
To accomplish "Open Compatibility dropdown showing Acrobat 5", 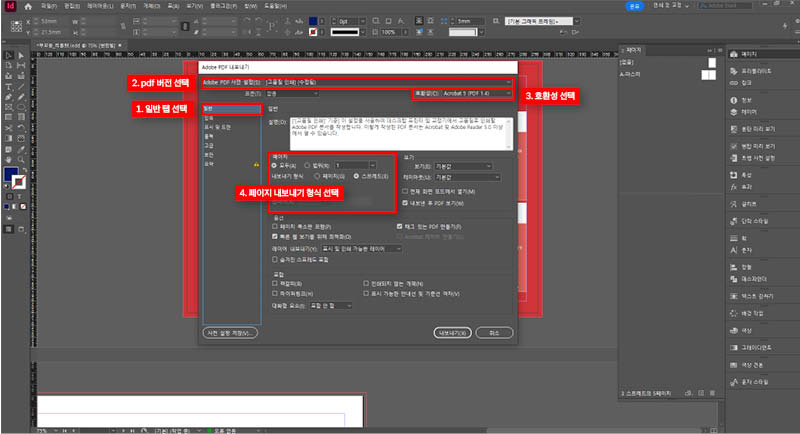I will [x=477, y=93].
